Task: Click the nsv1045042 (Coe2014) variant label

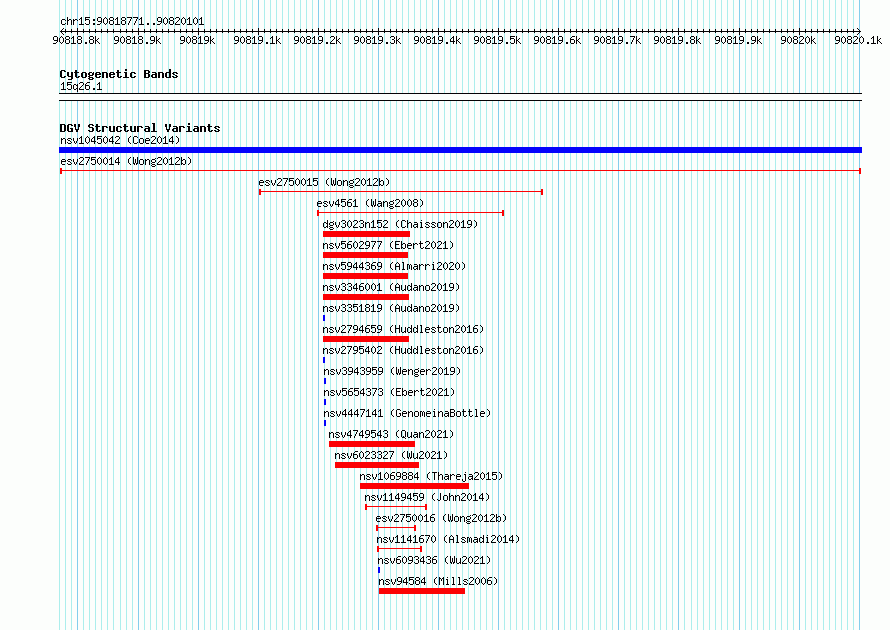Action: pos(120,140)
